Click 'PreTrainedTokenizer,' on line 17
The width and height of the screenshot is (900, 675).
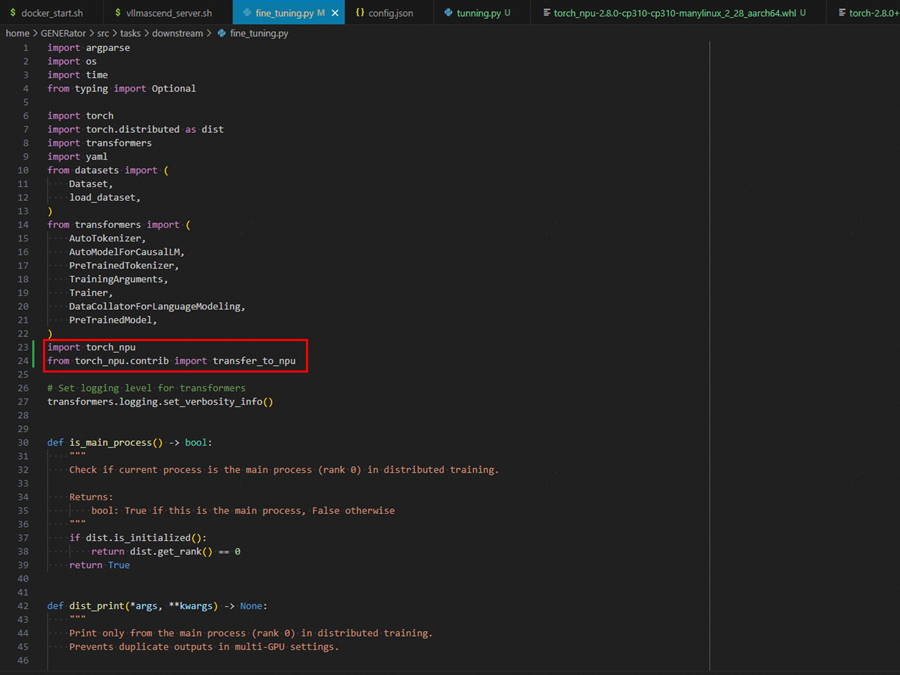[124, 266]
